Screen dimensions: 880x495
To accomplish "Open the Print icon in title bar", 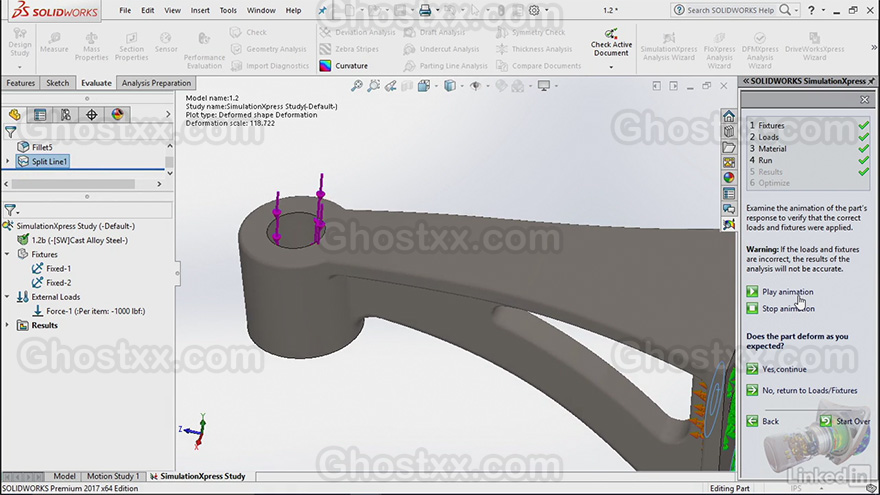I will point(425,10).
